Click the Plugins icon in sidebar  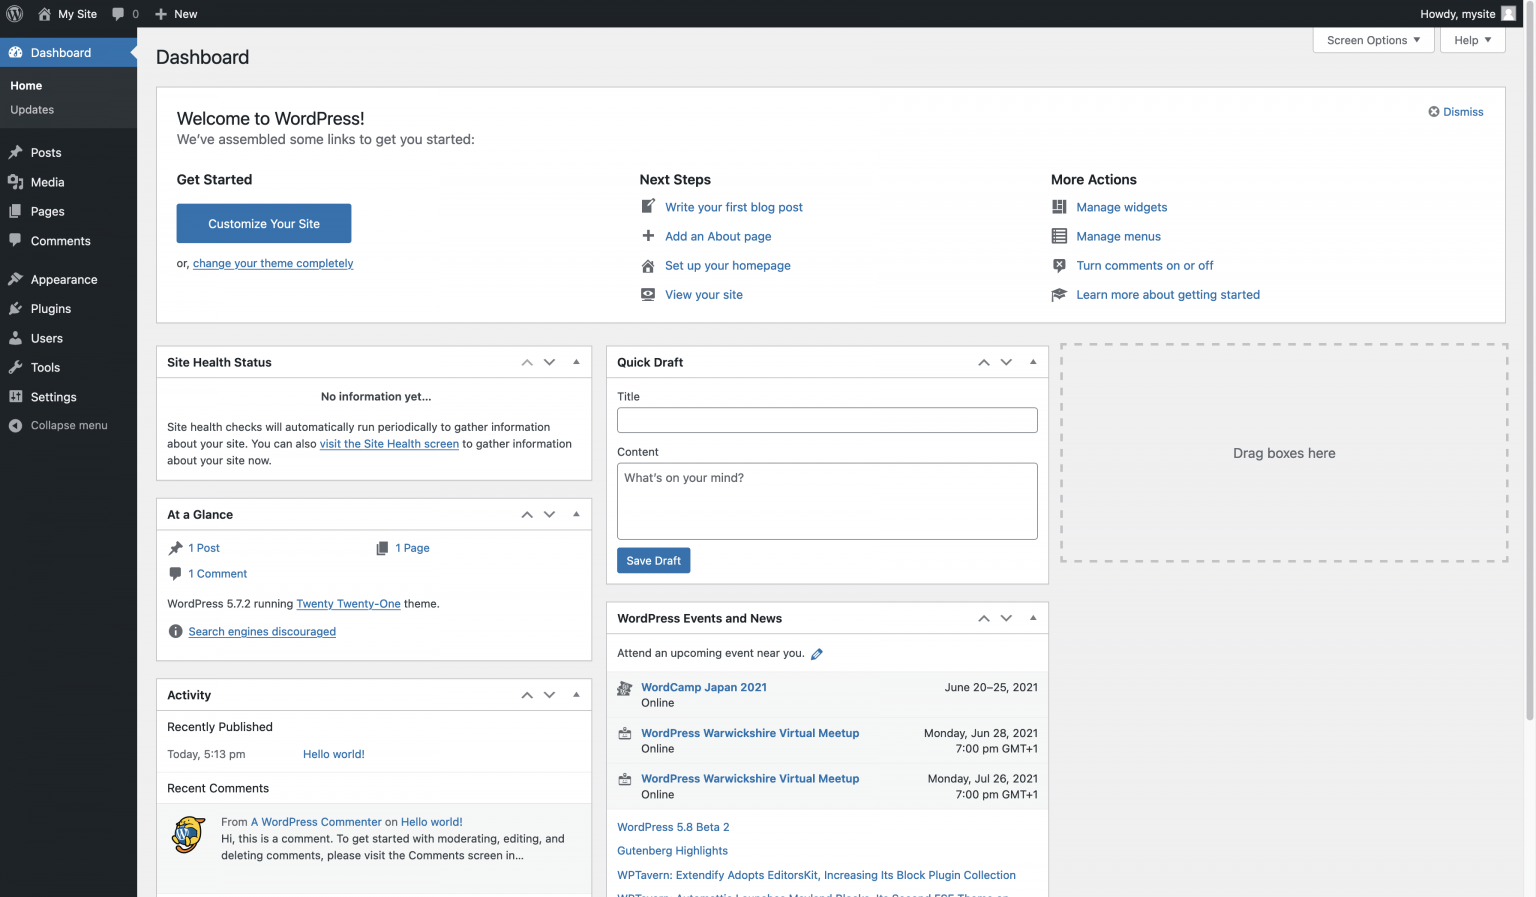pyautogui.click(x=16, y=309)
